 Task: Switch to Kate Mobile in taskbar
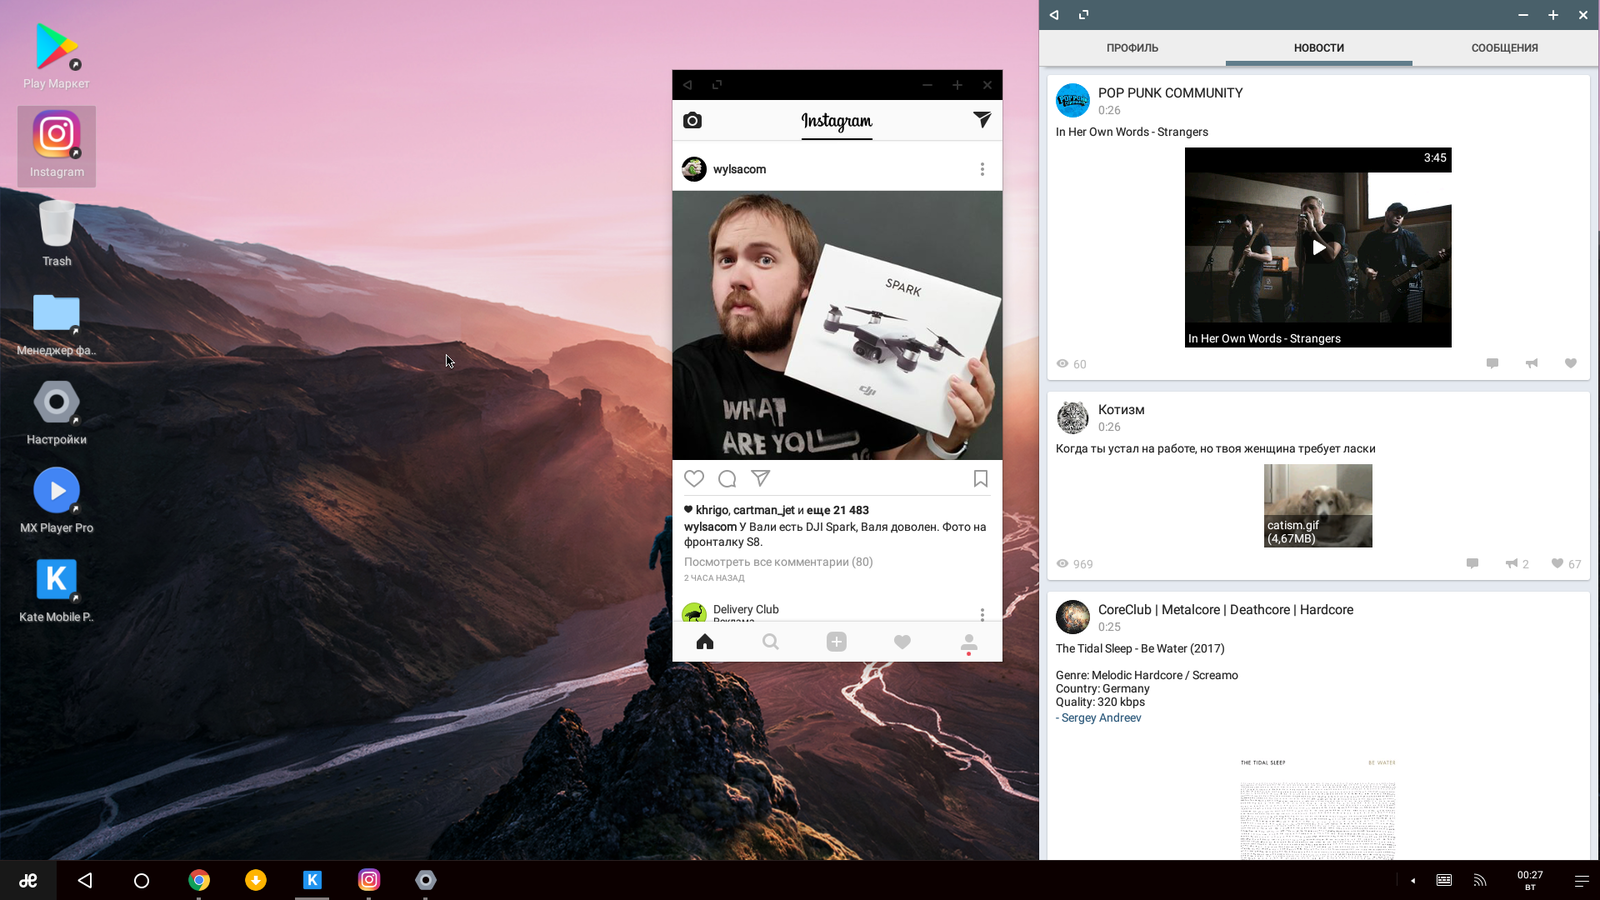(312, 880)
